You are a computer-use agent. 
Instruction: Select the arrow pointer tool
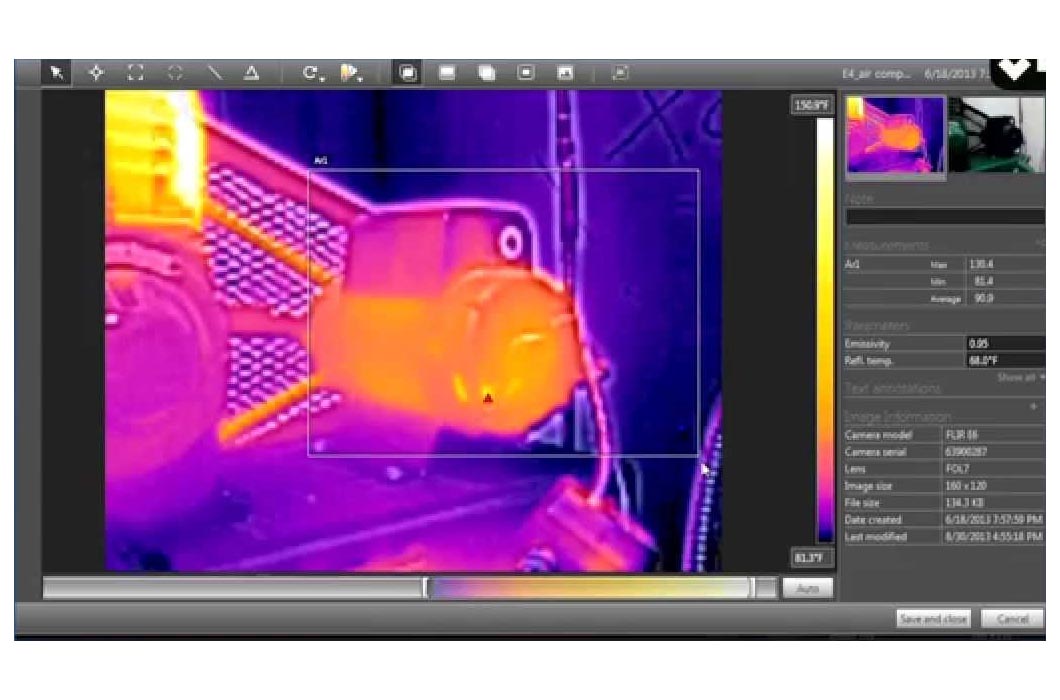coord(57,73)
